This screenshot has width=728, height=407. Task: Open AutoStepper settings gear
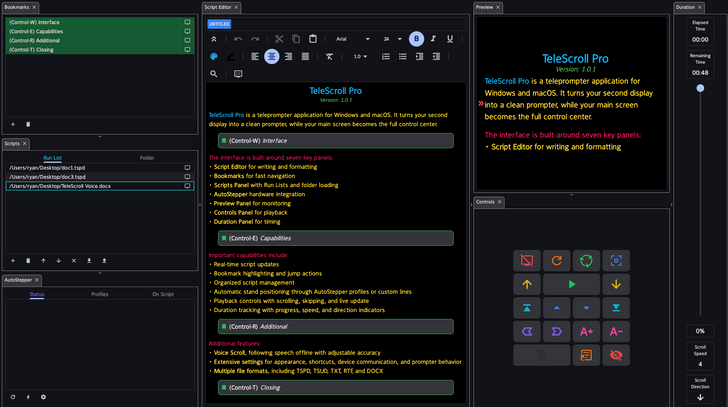point(43,397)
